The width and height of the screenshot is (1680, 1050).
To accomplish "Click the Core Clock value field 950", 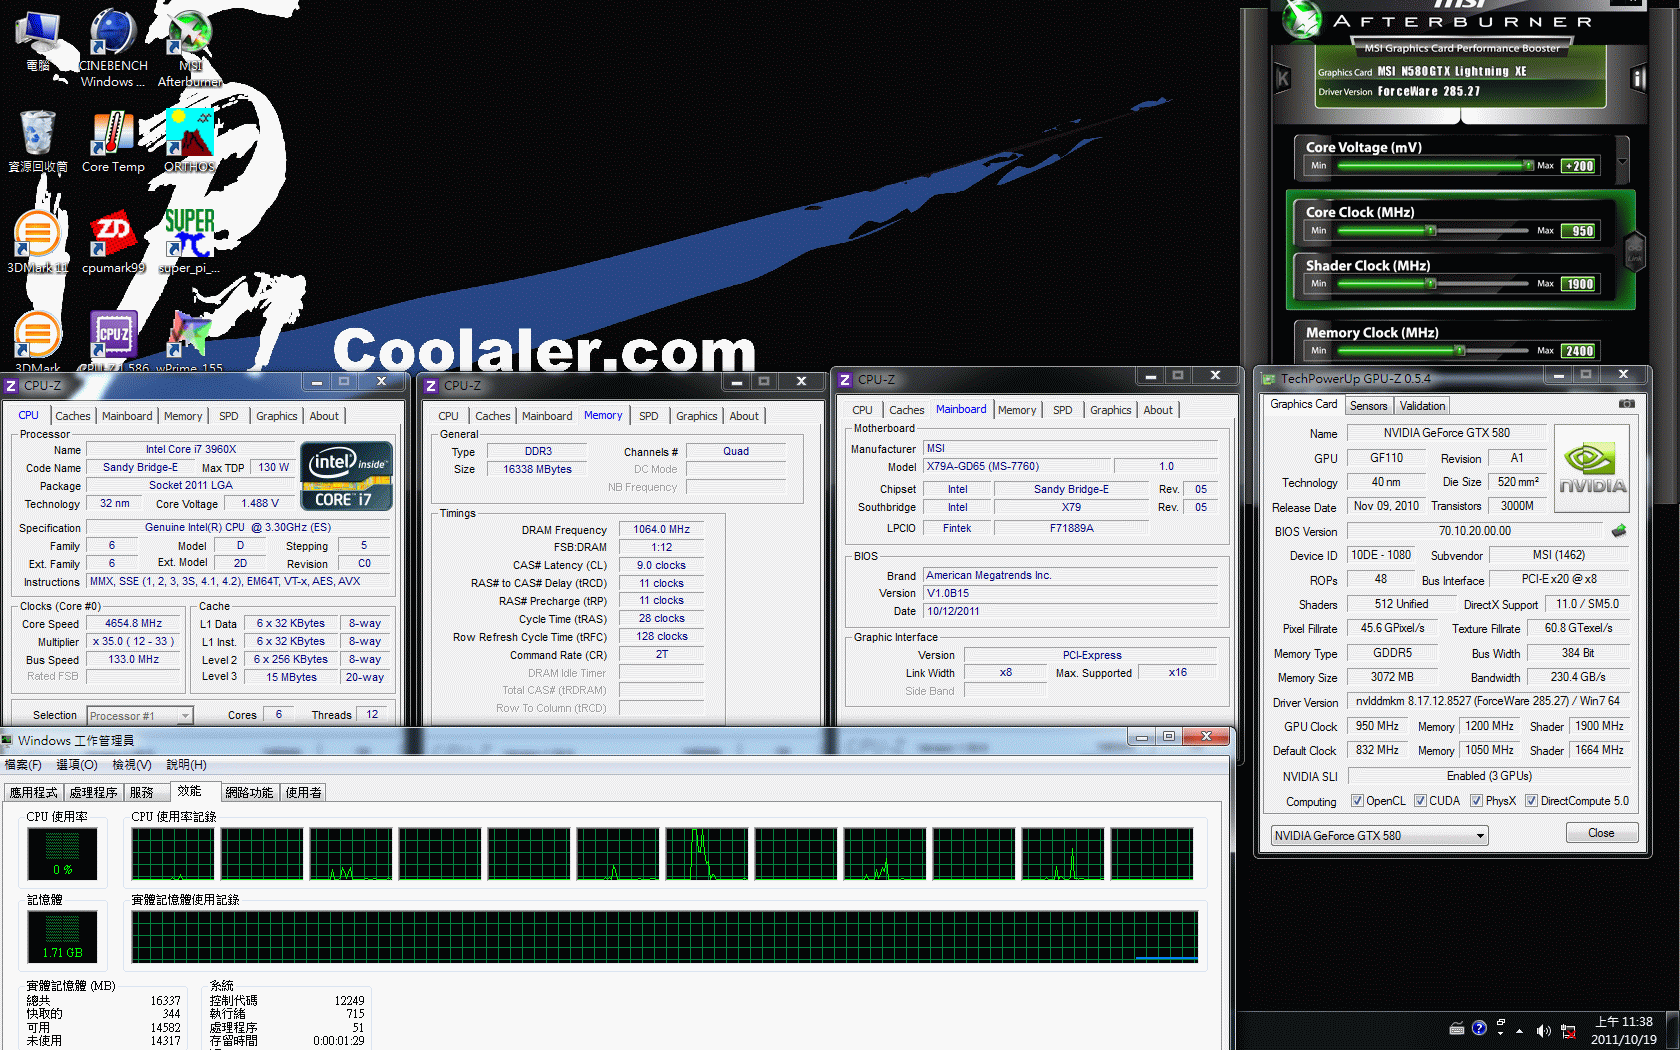I will [x=1579, y=231].
